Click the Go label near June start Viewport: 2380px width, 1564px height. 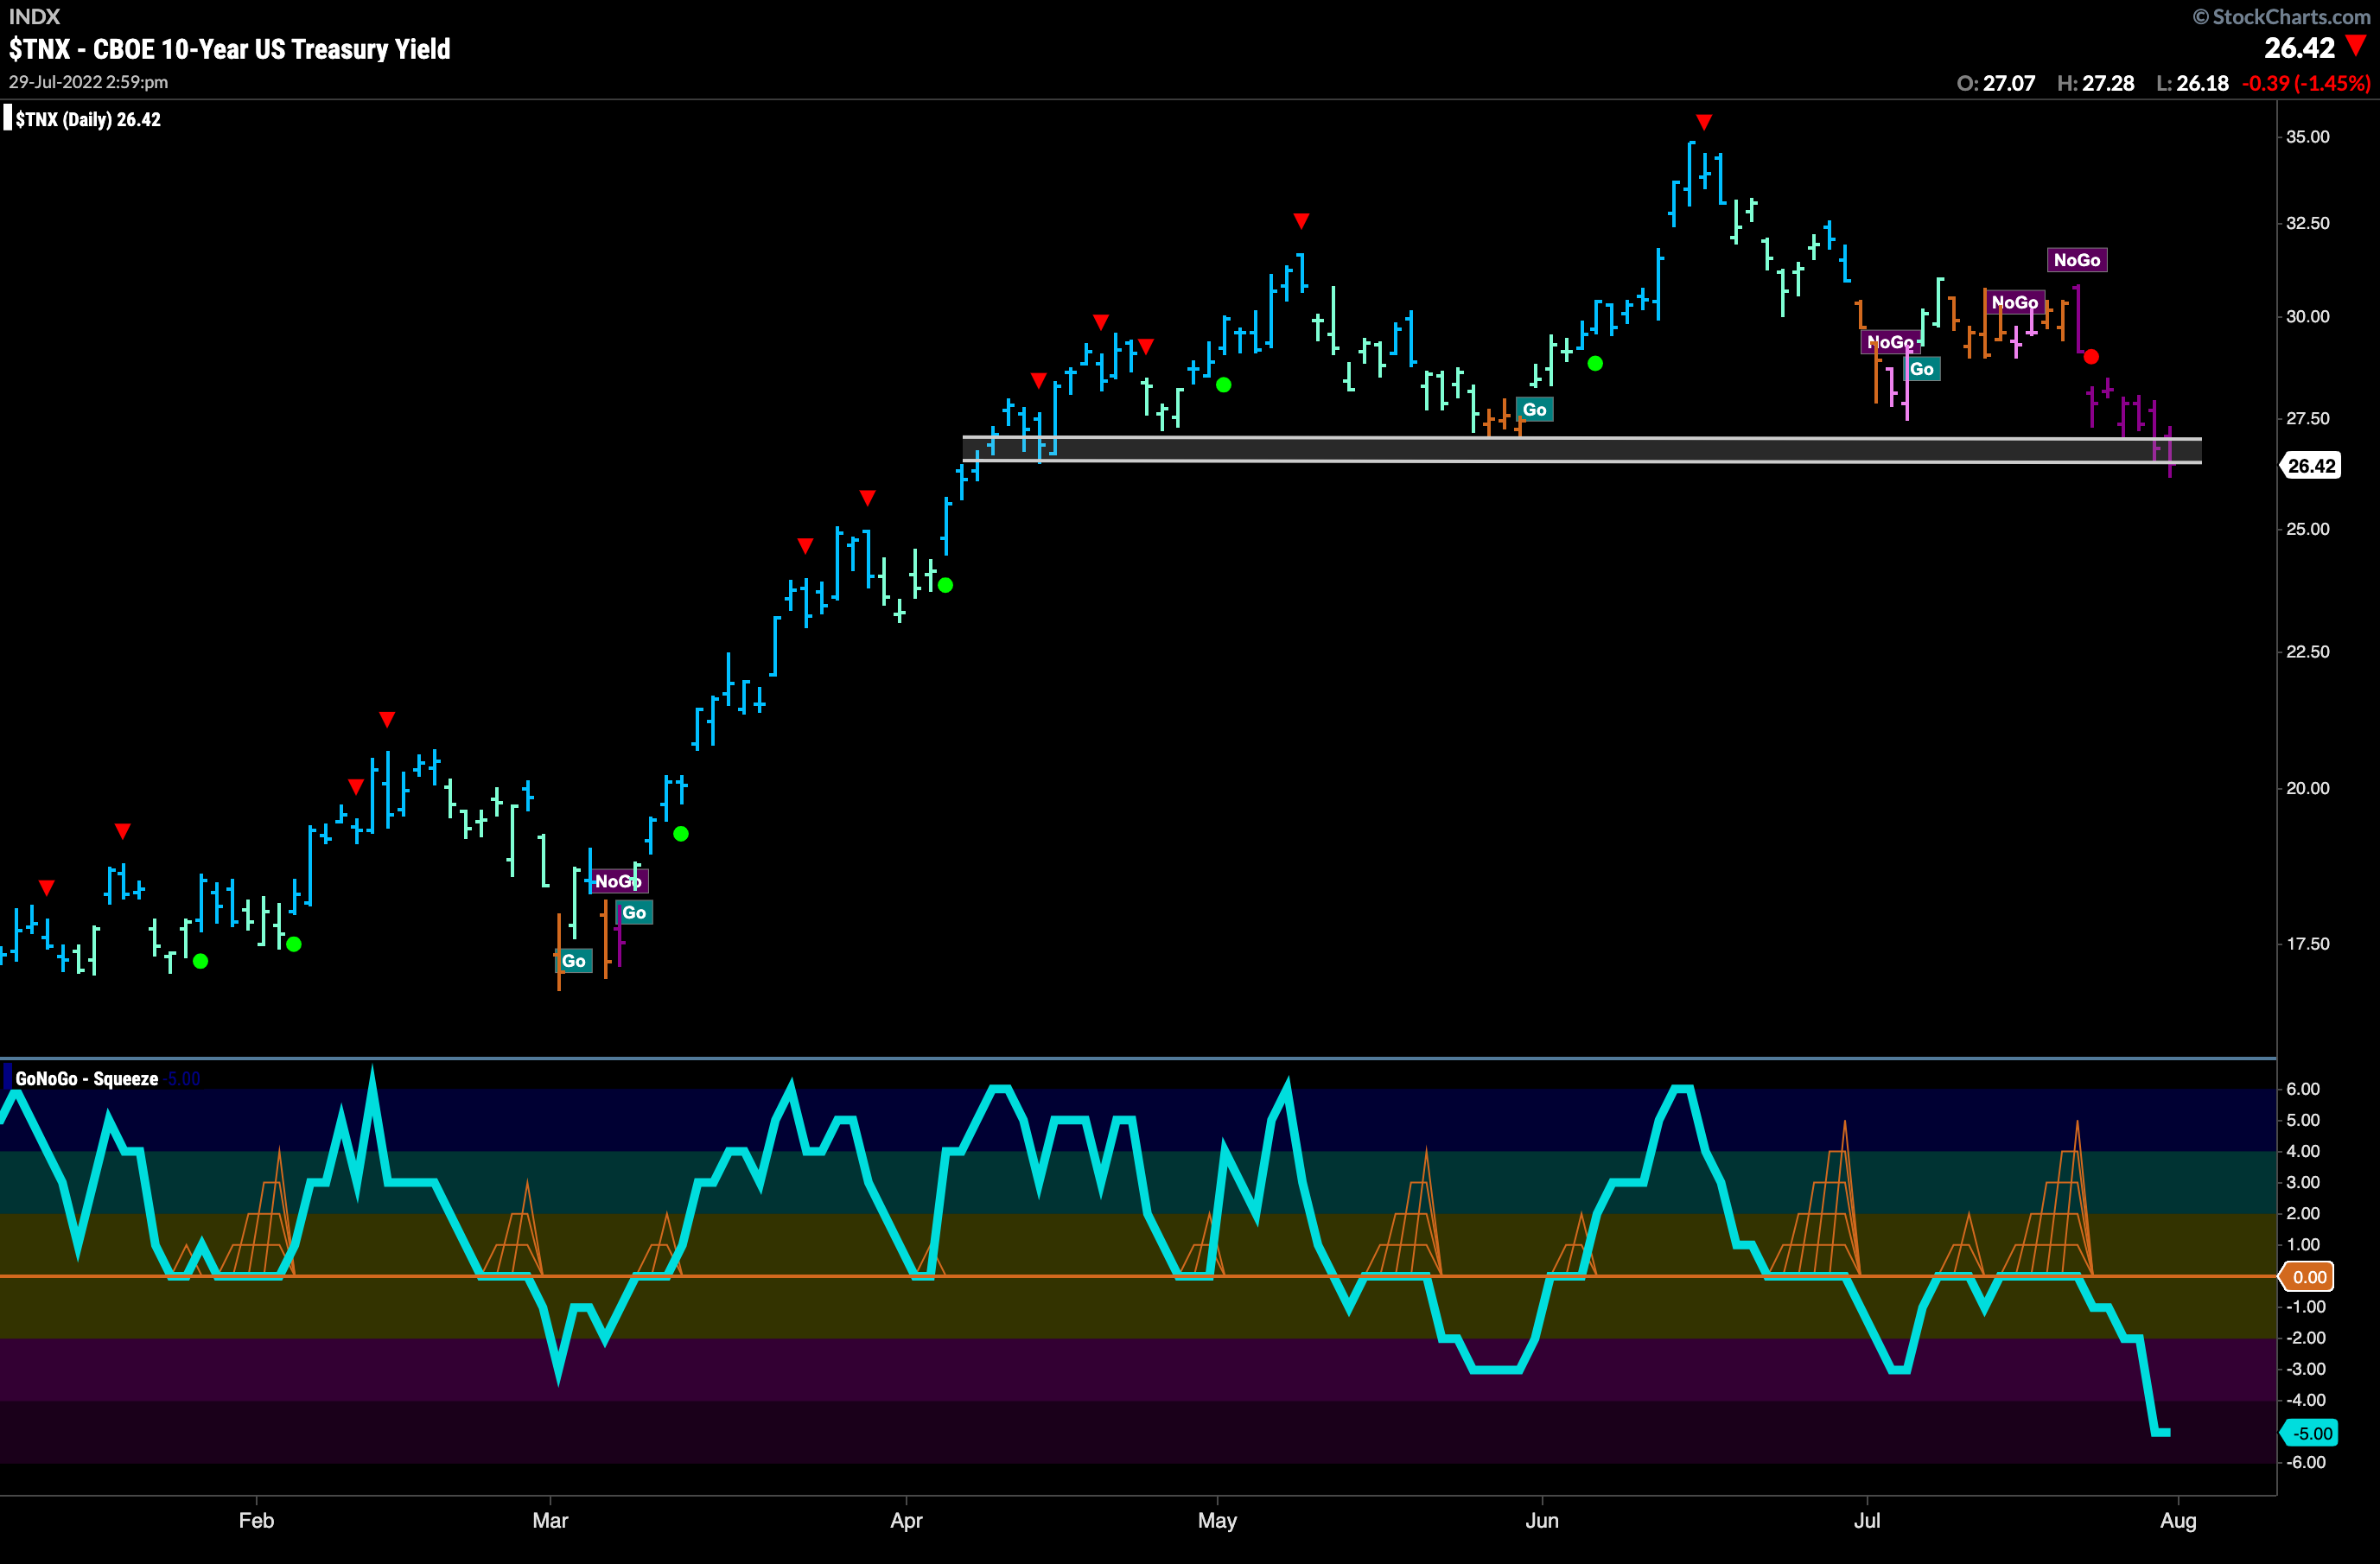click(1535, 409)
